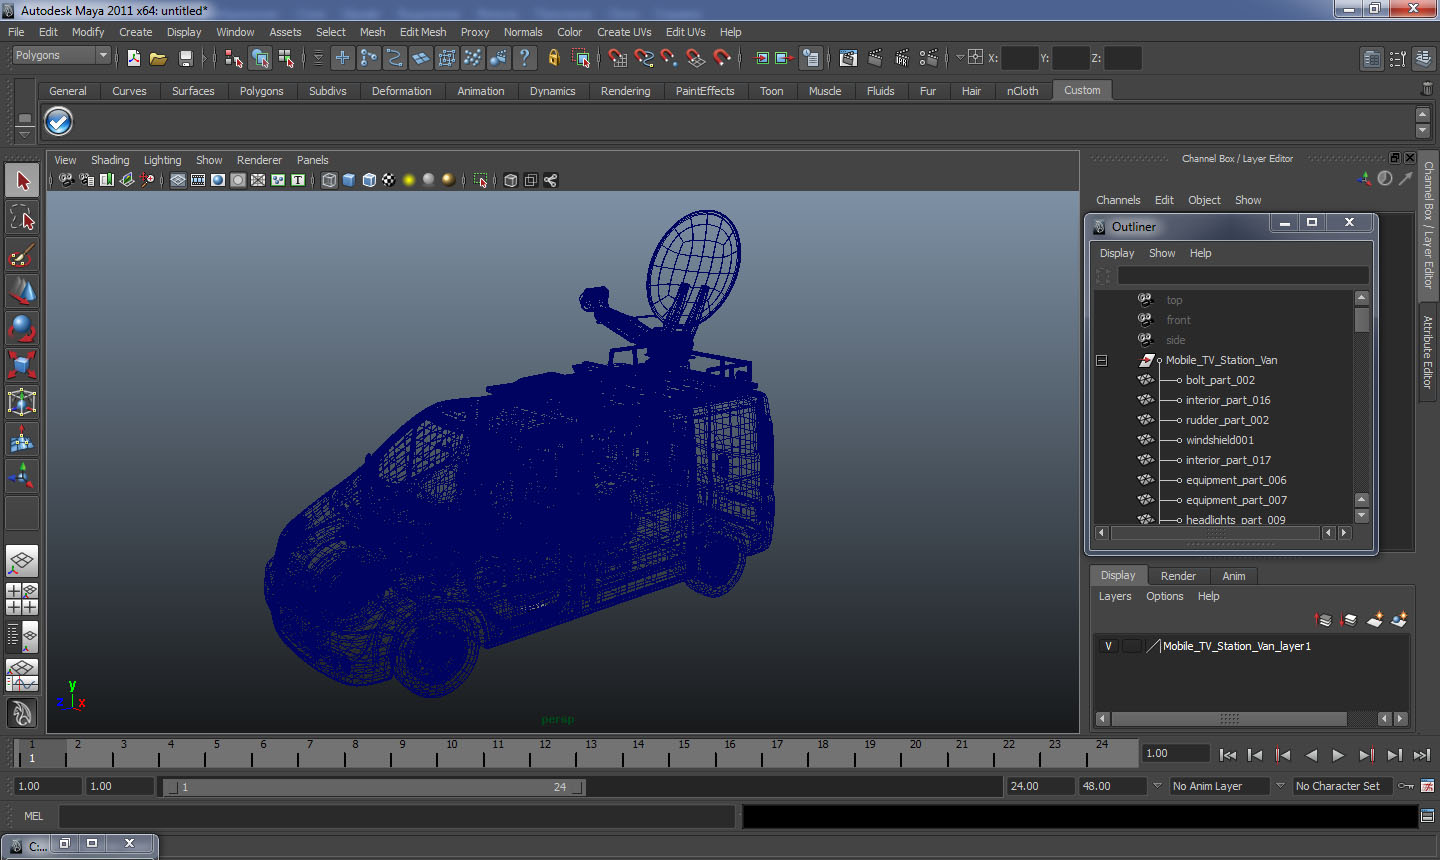This screenshot has width=1440, height=860.
Task: Enable textured display in viewport toolbar
Action: (388, 180)
